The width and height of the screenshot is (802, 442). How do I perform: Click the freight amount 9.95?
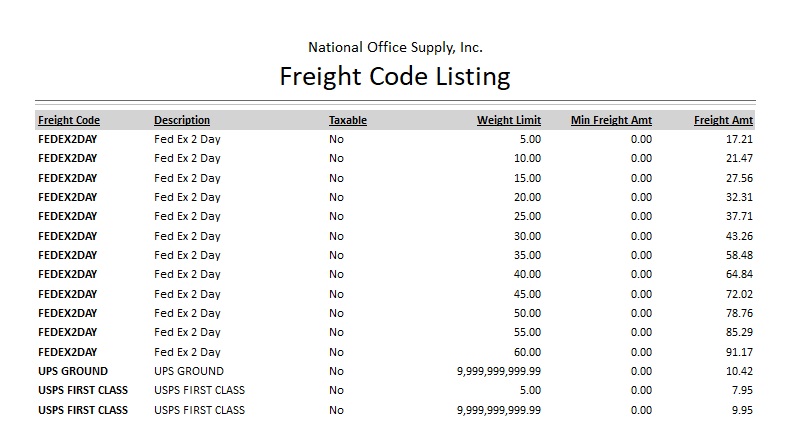tap(741, 410)
